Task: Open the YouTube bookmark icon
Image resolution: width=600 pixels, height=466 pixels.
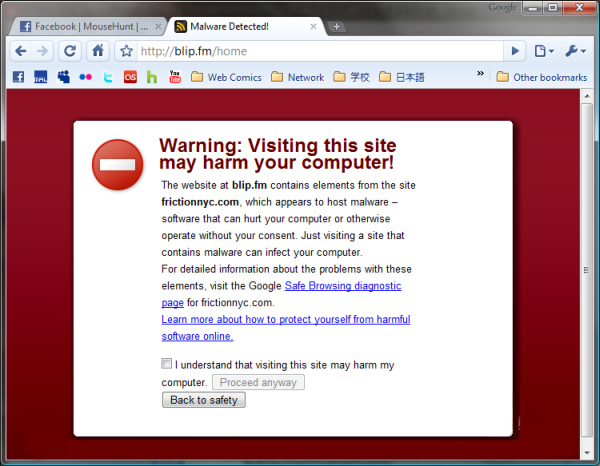Action: 175,77
